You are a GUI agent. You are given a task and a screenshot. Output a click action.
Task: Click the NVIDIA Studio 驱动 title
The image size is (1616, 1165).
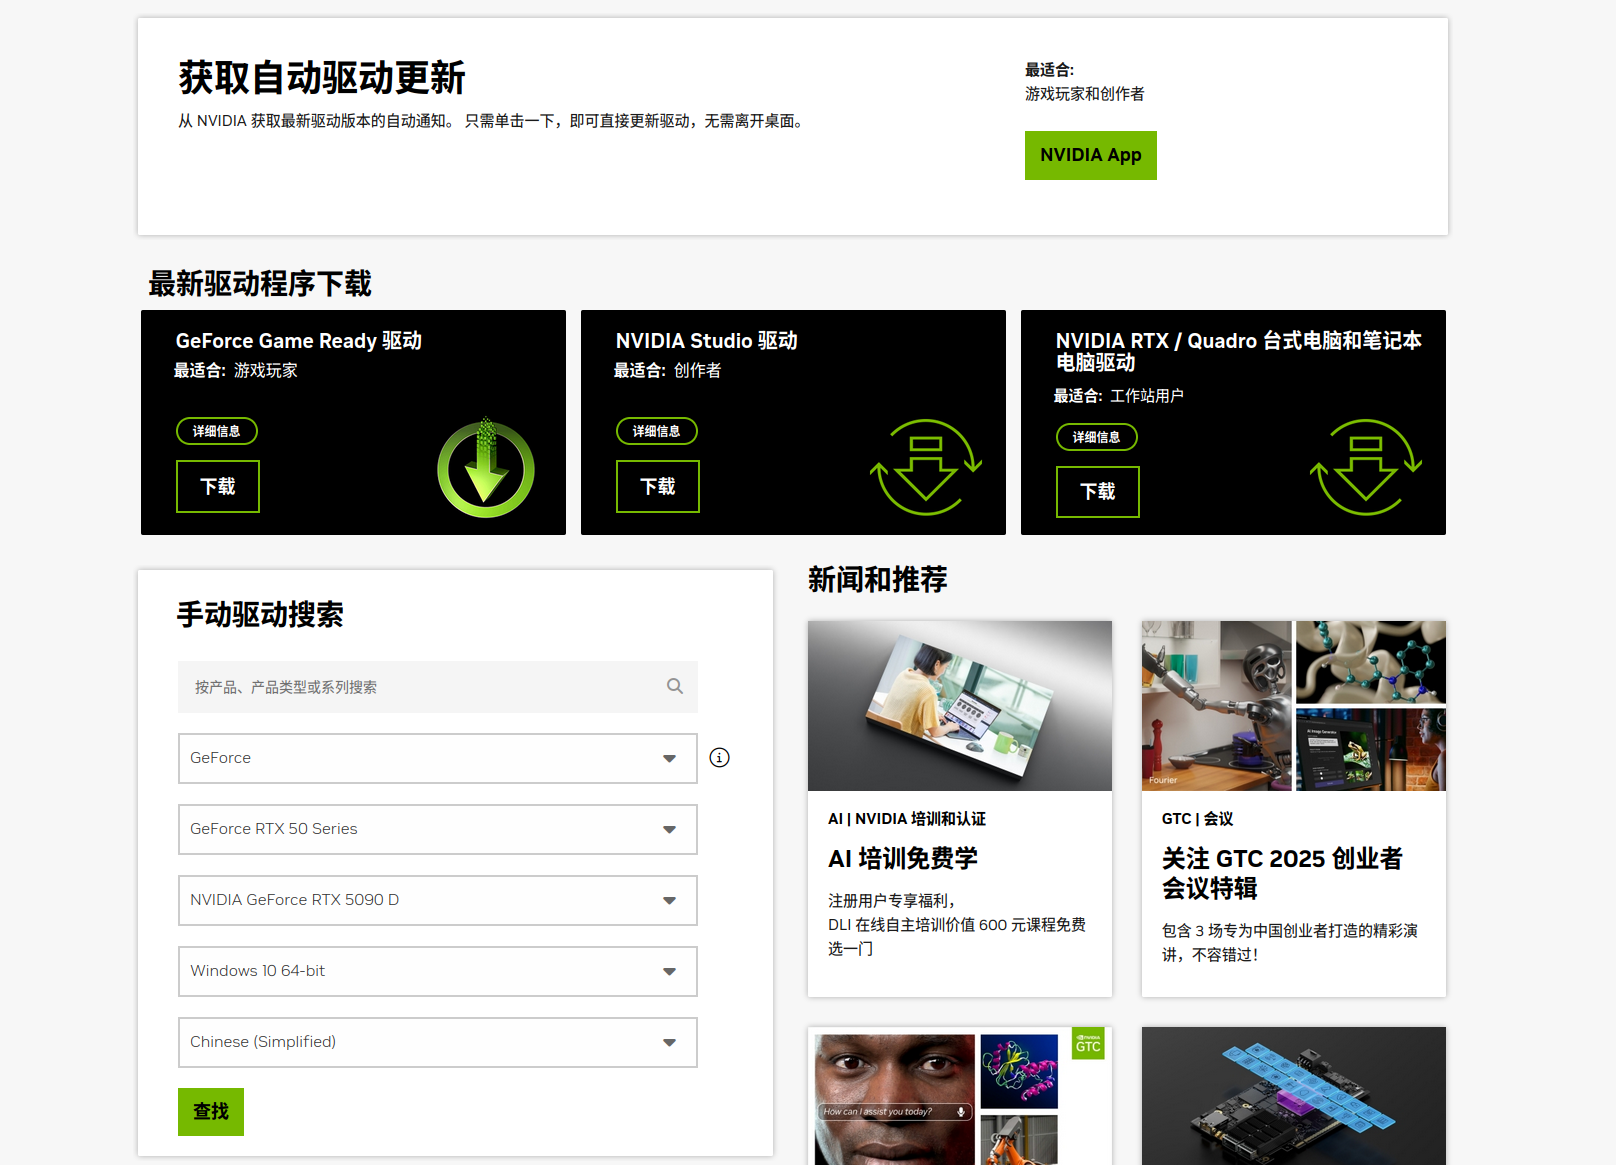[x=707, y=341]
